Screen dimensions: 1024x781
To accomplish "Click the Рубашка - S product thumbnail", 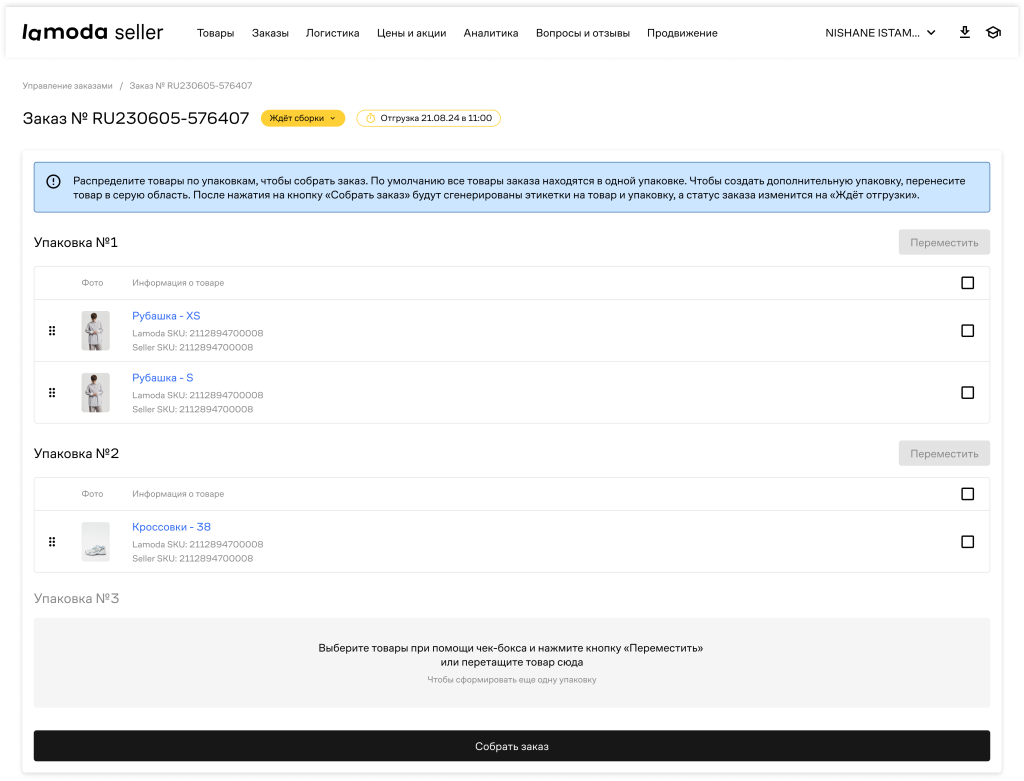I will click(95, 393).
